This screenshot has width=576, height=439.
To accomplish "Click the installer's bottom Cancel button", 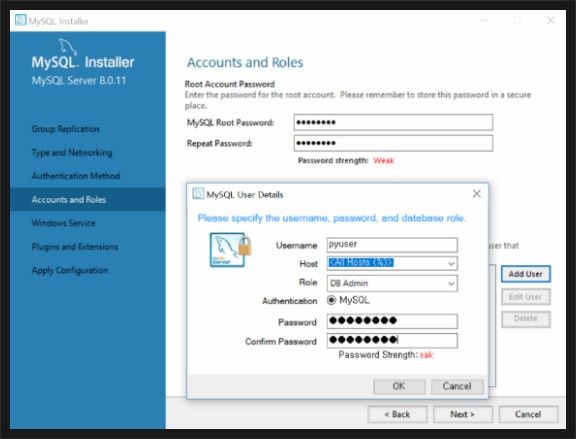I will click(x=528, y=414).
